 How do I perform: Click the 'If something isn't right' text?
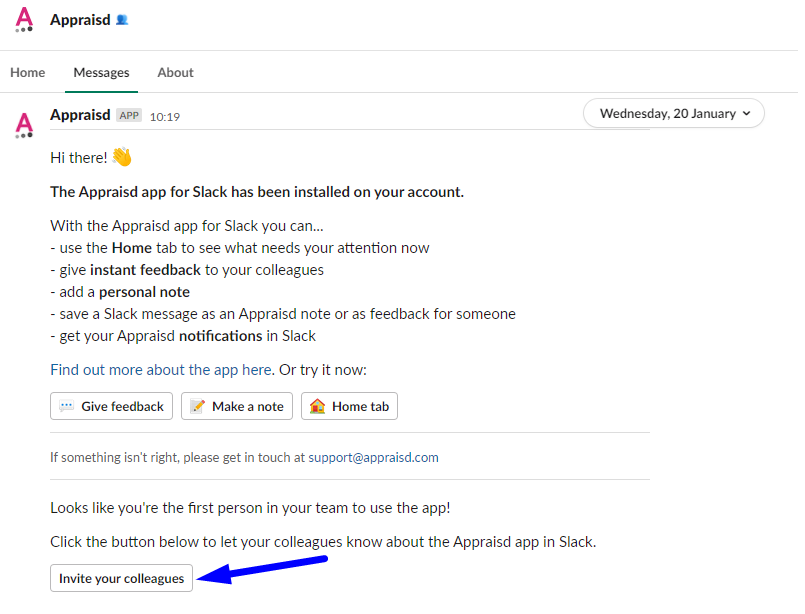coord(178,457)
